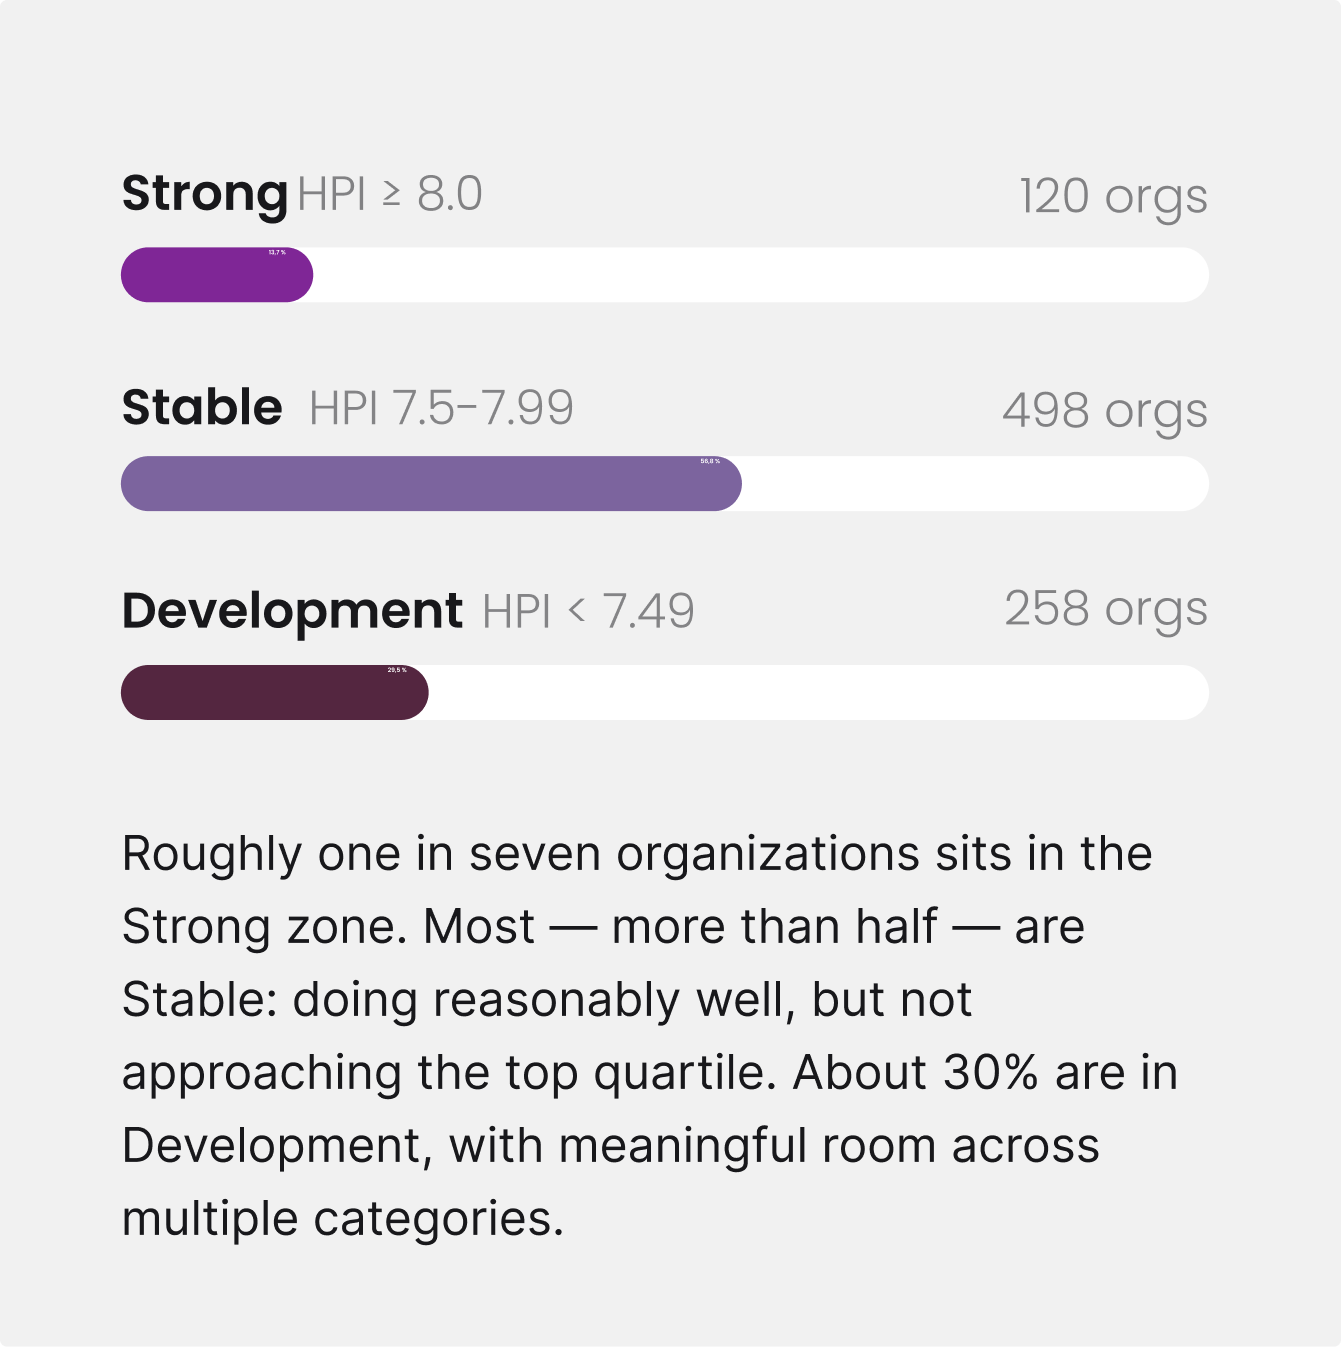Click the dark maroon Development progress fill
Viewport: 1341px width, 1347px height.
click(x=275, y=692)
